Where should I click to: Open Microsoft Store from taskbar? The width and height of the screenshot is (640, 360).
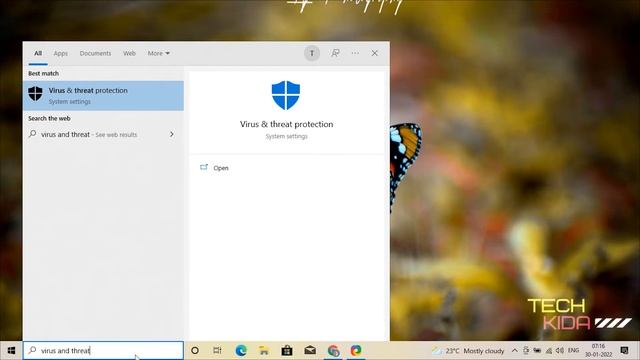[x=287, y=350]
